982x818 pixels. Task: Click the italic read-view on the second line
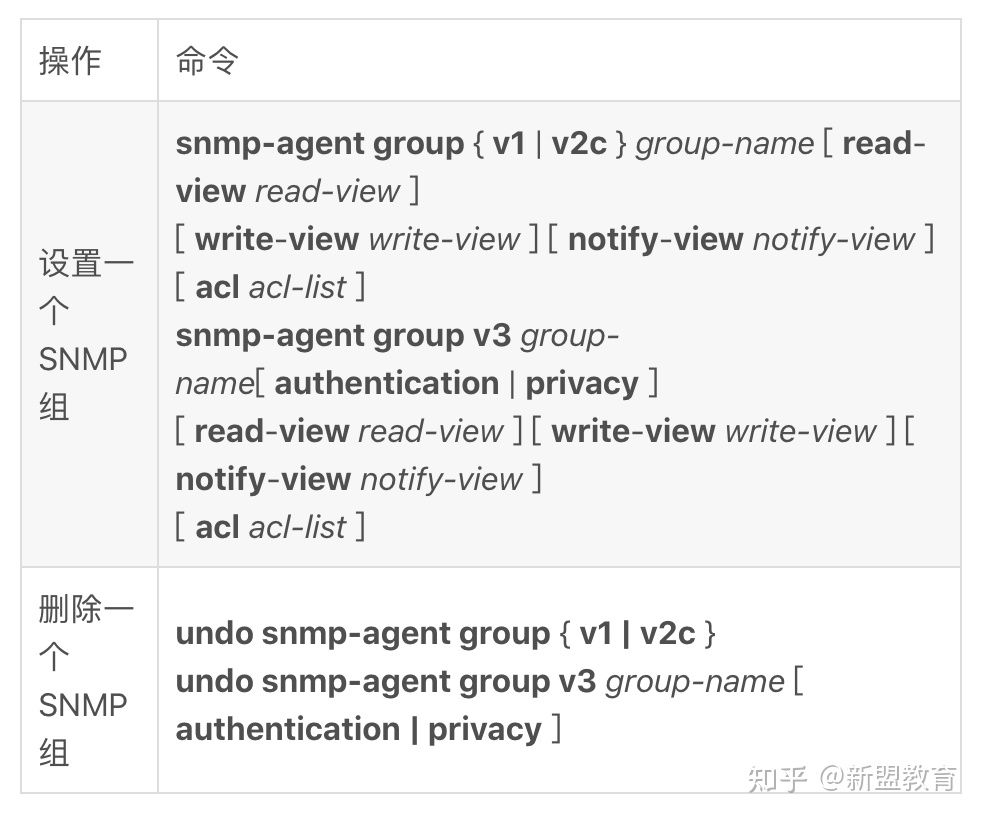[327, 191]
